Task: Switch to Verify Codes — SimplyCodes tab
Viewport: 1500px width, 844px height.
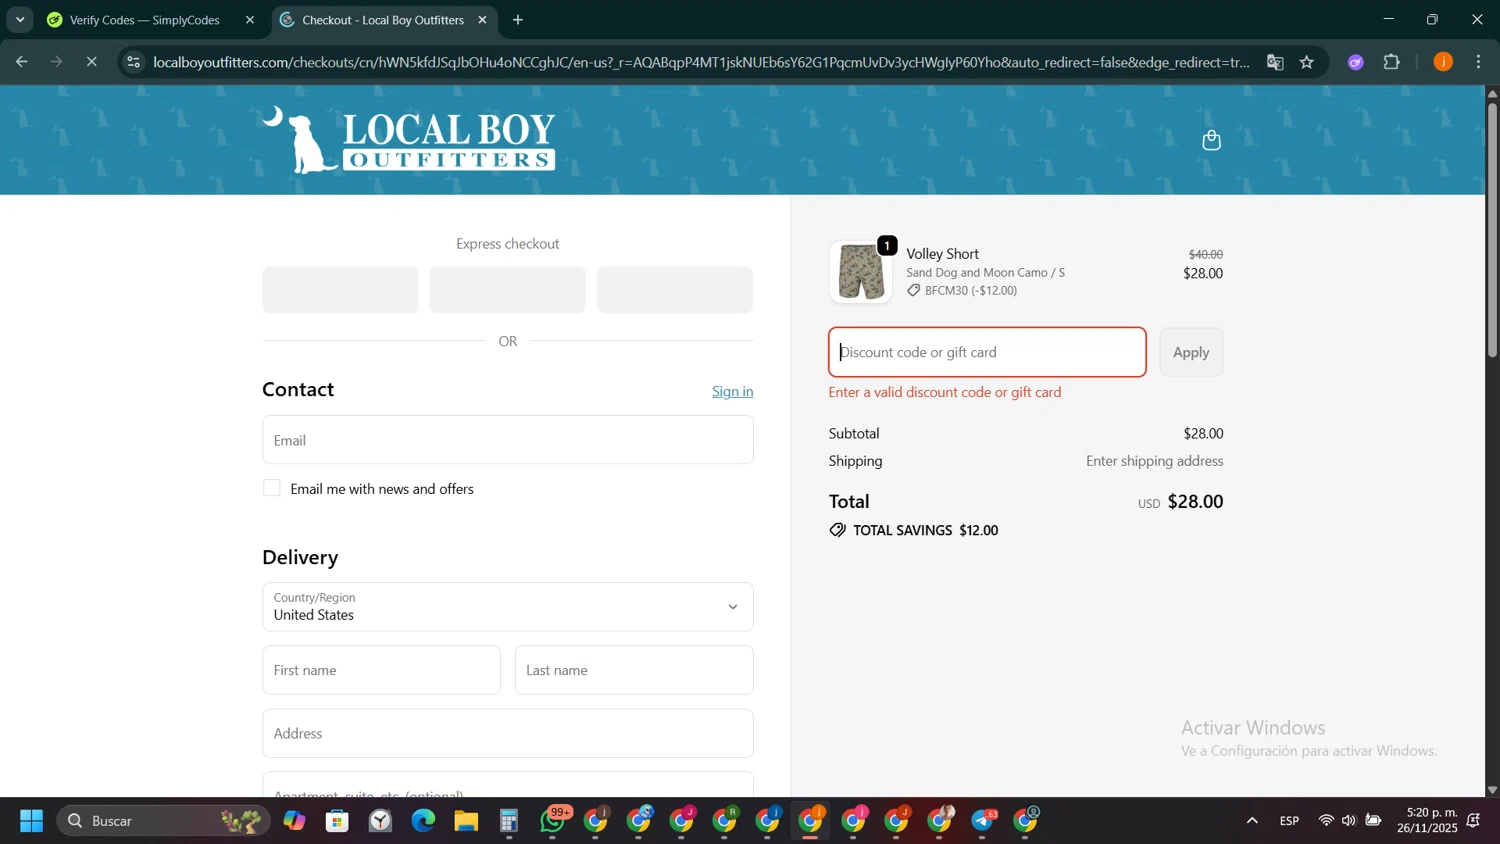Action: coord(145,20)
